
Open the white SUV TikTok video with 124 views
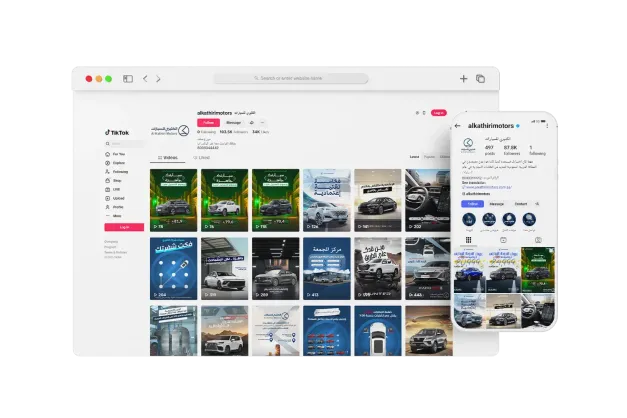tap(327, 200)
